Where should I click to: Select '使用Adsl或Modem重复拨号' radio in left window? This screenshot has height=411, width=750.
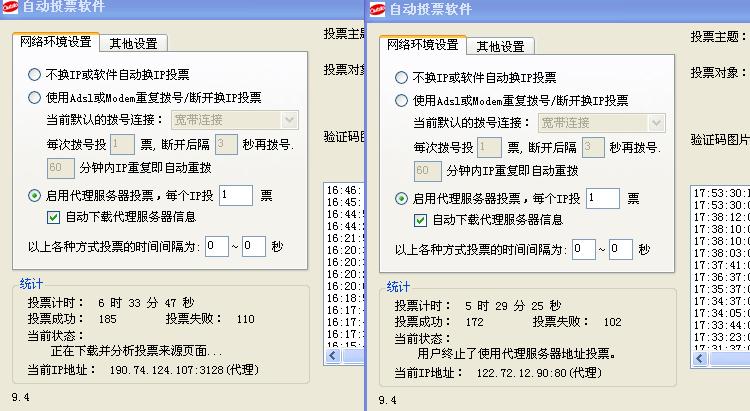(x=35, y=98)
